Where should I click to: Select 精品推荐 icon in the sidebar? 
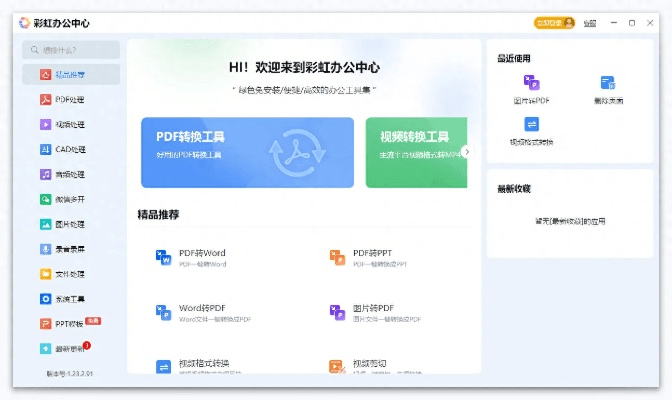(45, 75)
